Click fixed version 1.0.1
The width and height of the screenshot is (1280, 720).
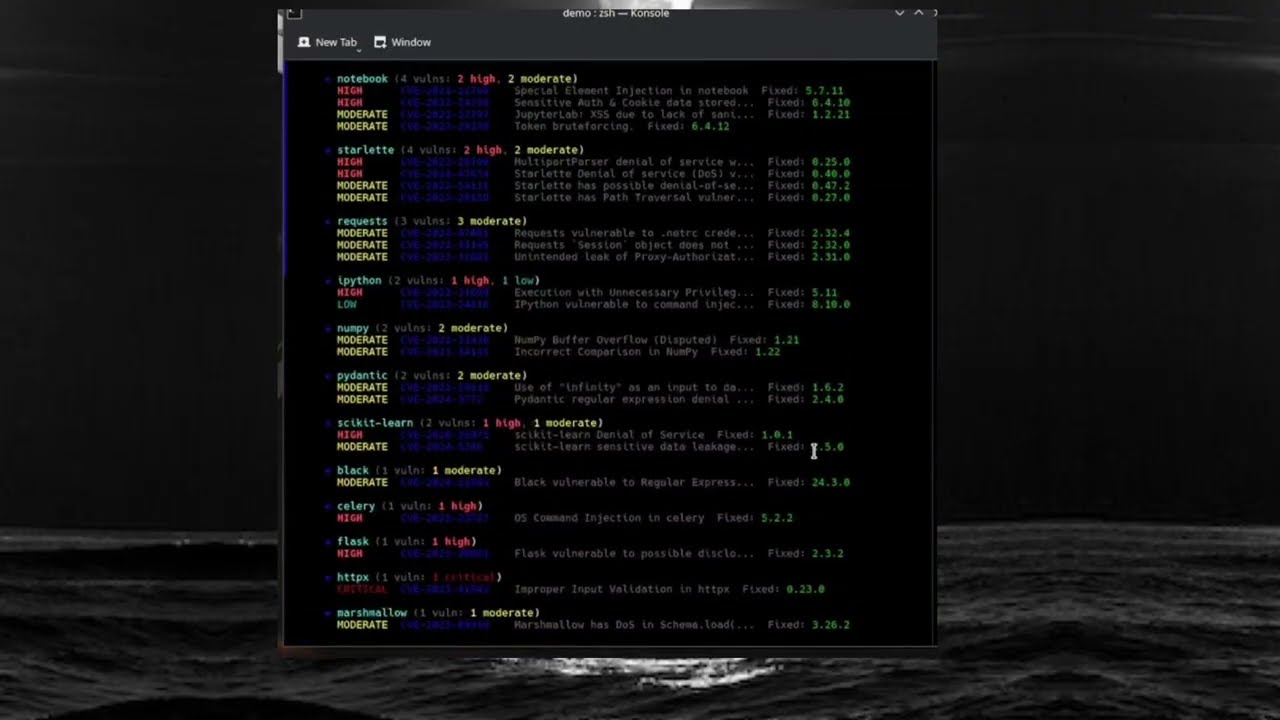point(777,435)
